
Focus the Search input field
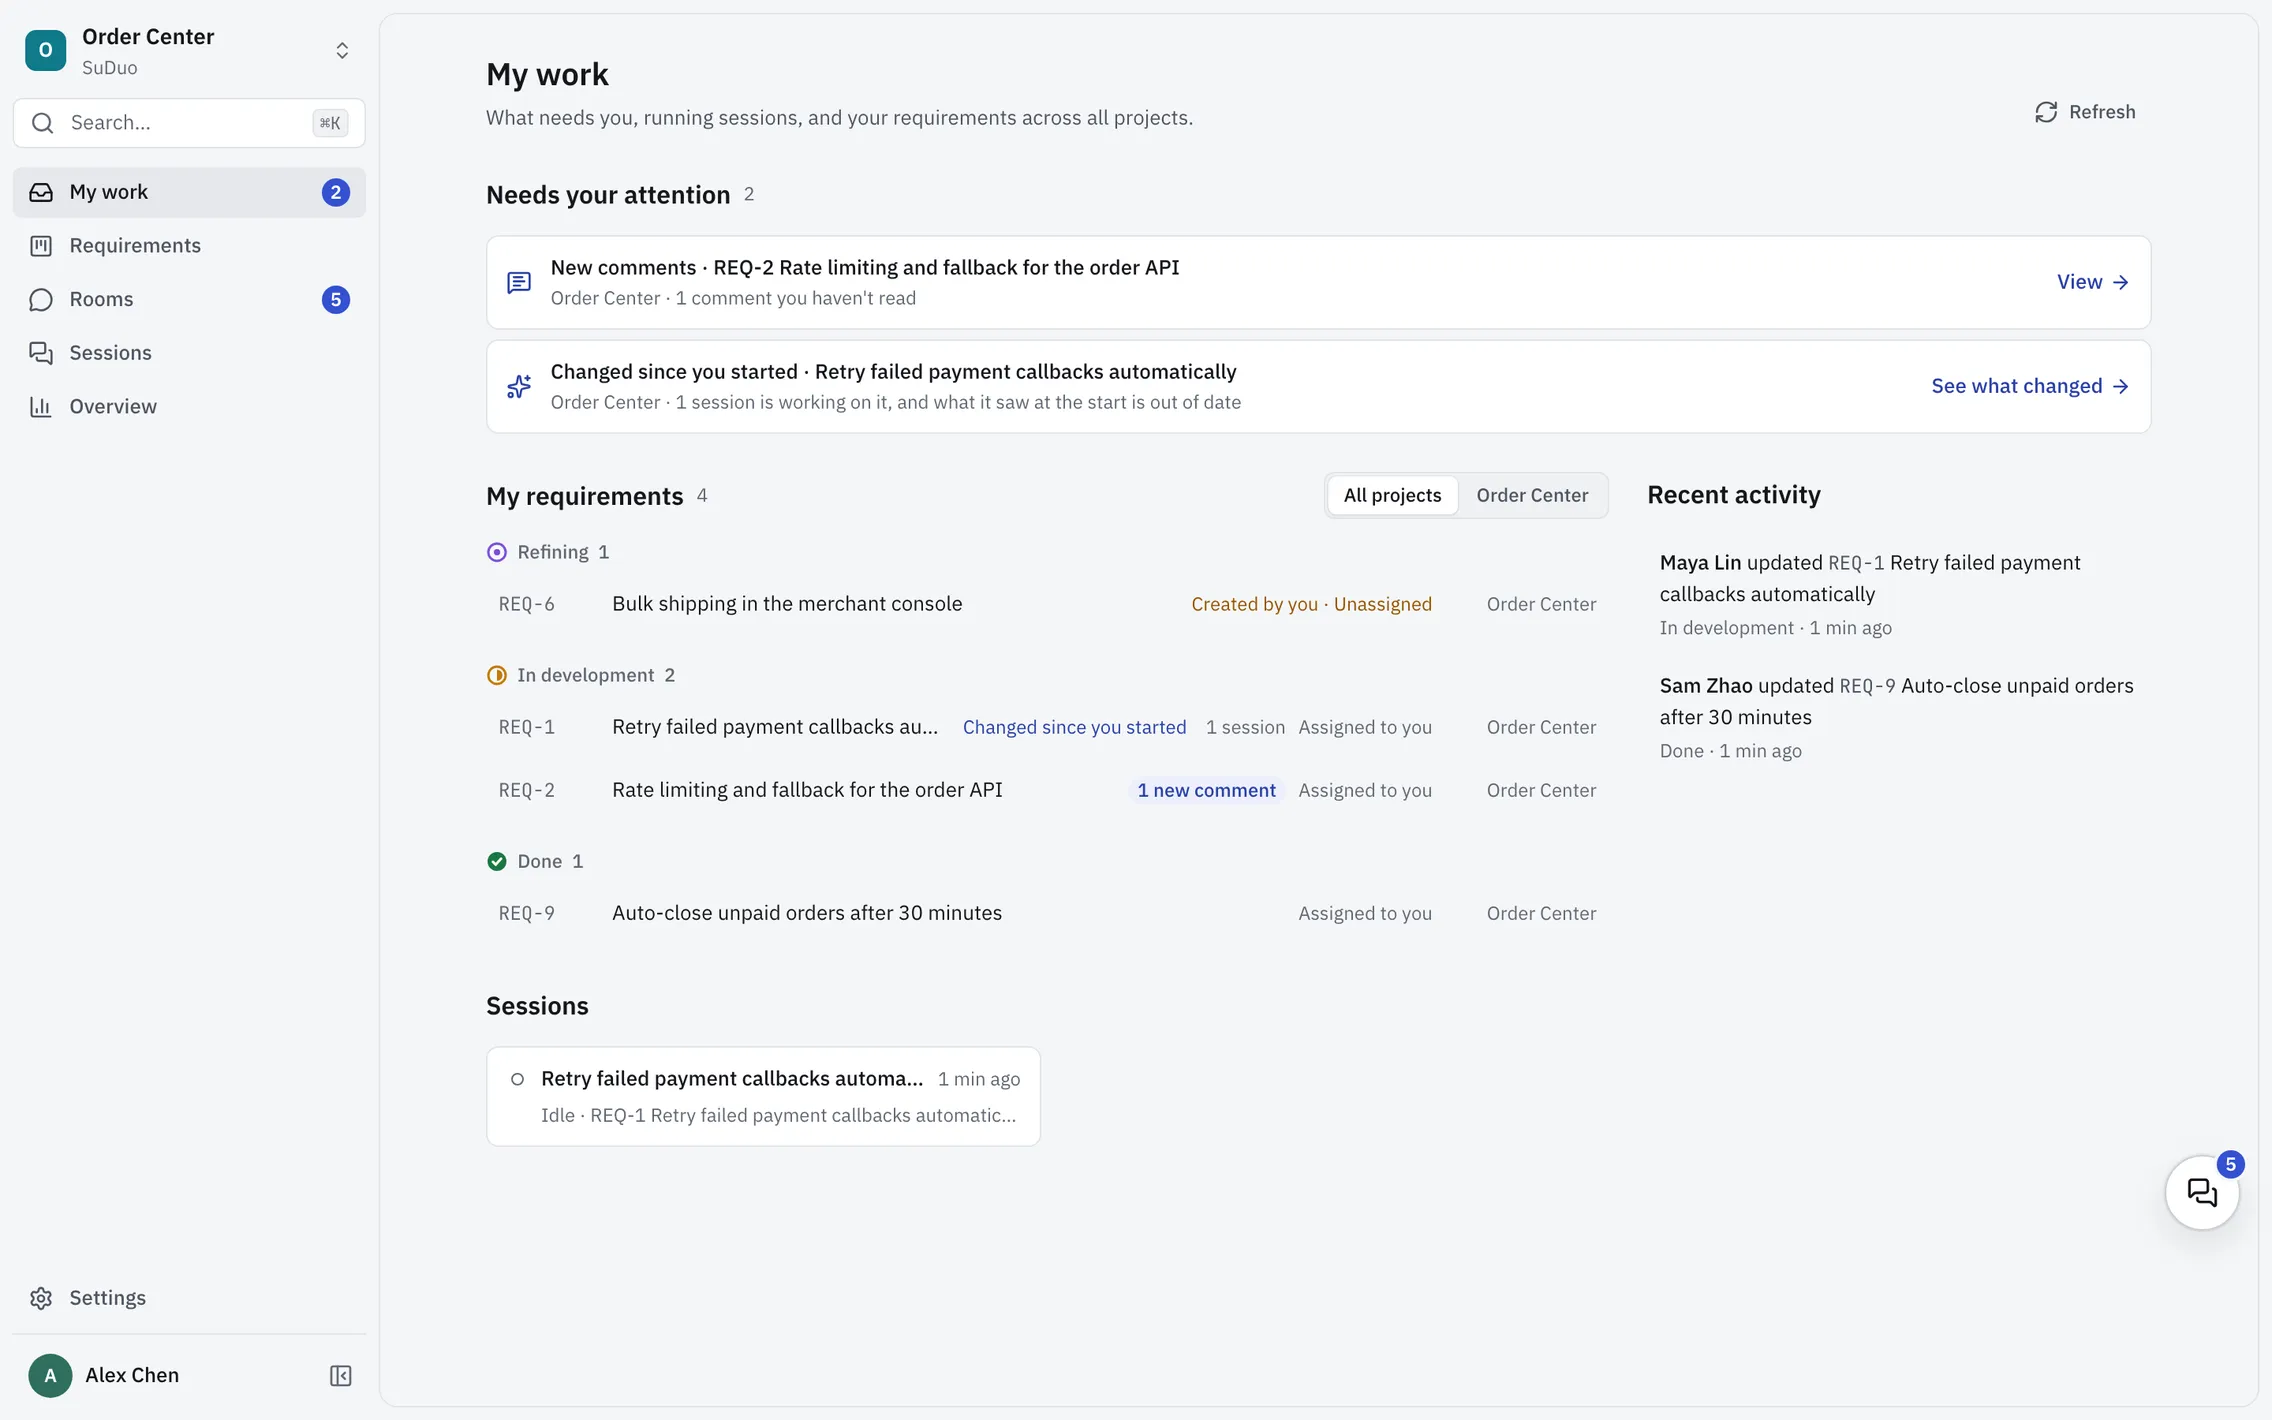(x=189, y=123)
